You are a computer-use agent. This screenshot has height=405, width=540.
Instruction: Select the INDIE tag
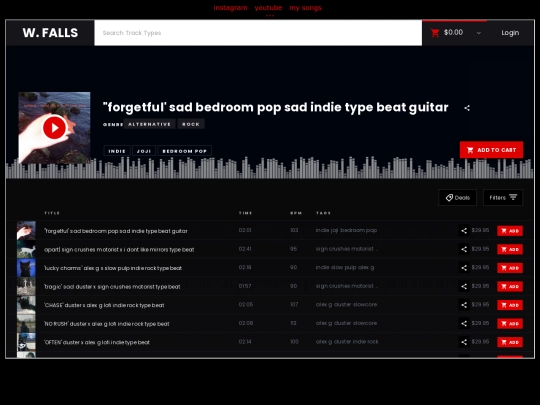[x=117, y=151]
